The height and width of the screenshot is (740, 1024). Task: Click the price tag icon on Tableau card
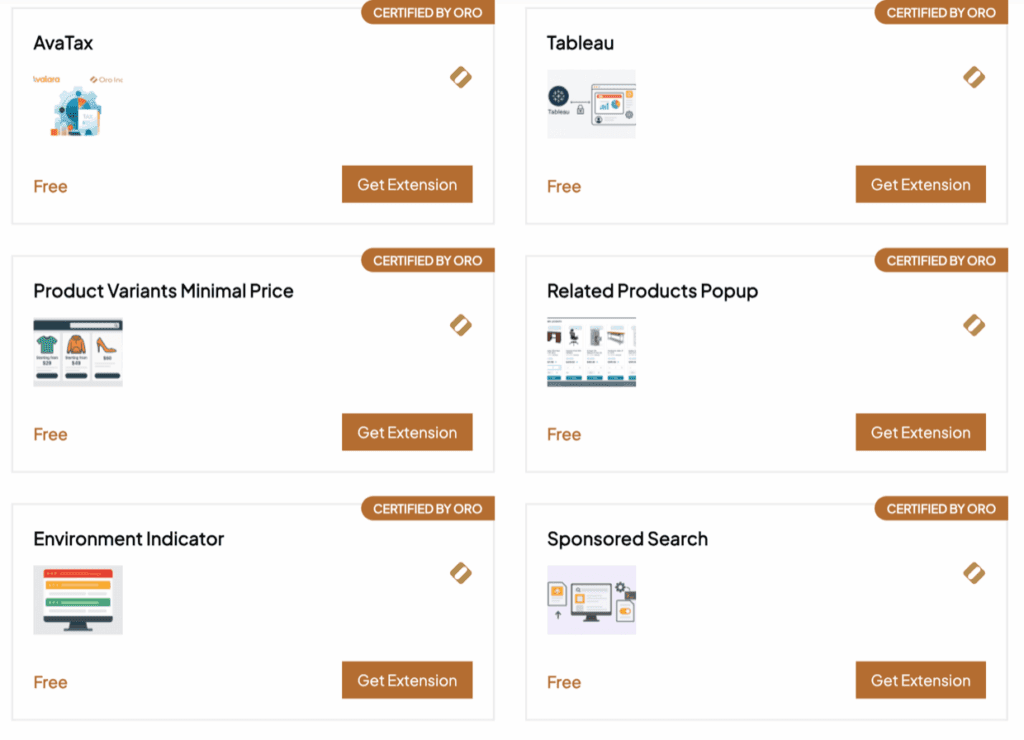pos(974,77)
